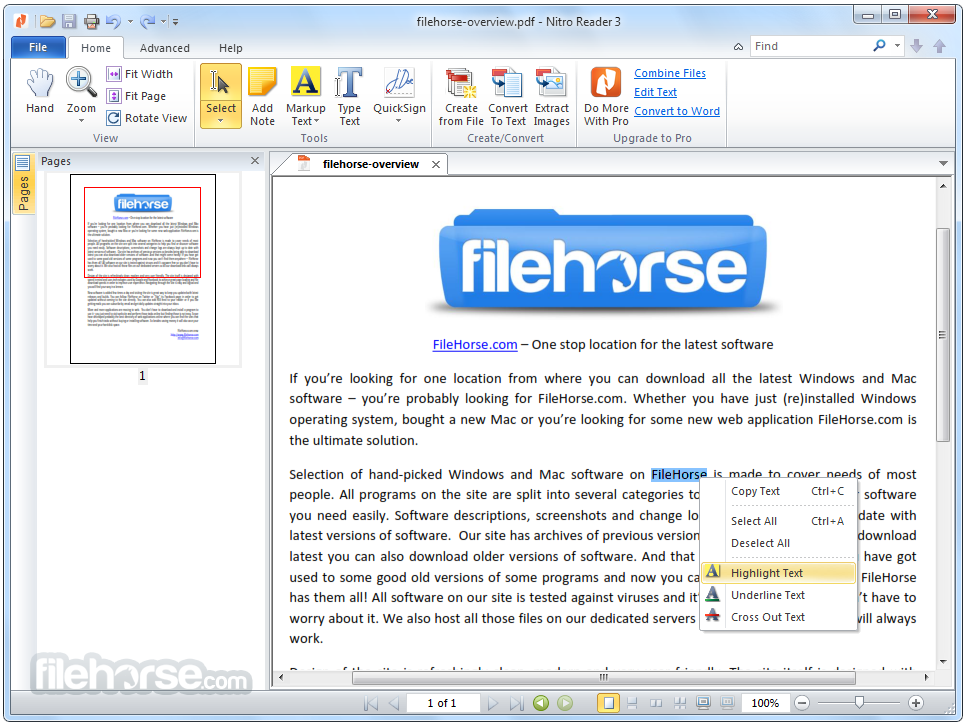967x725 pixels.
Task: Click Convert To Text
Action: (x=508, y=97)
